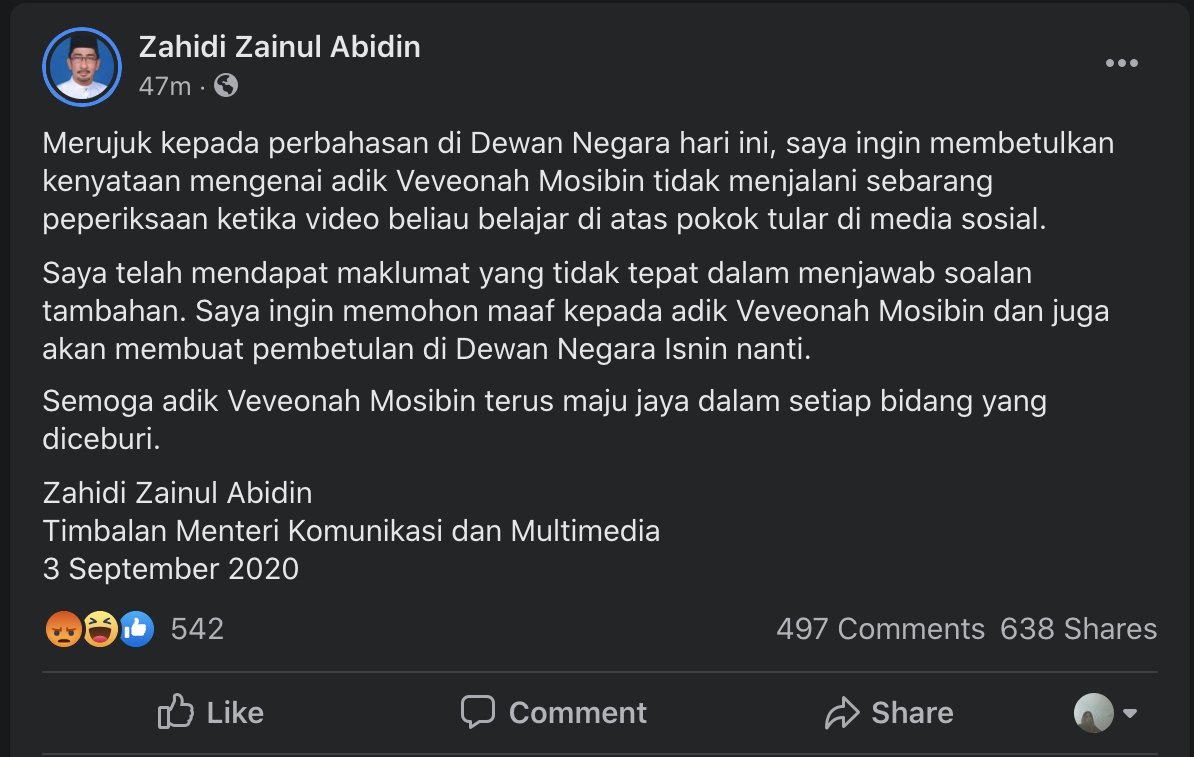This screenshot has width=1194, height=757.
Task: Click the globe public audience icon
Action: coord(226,86)
